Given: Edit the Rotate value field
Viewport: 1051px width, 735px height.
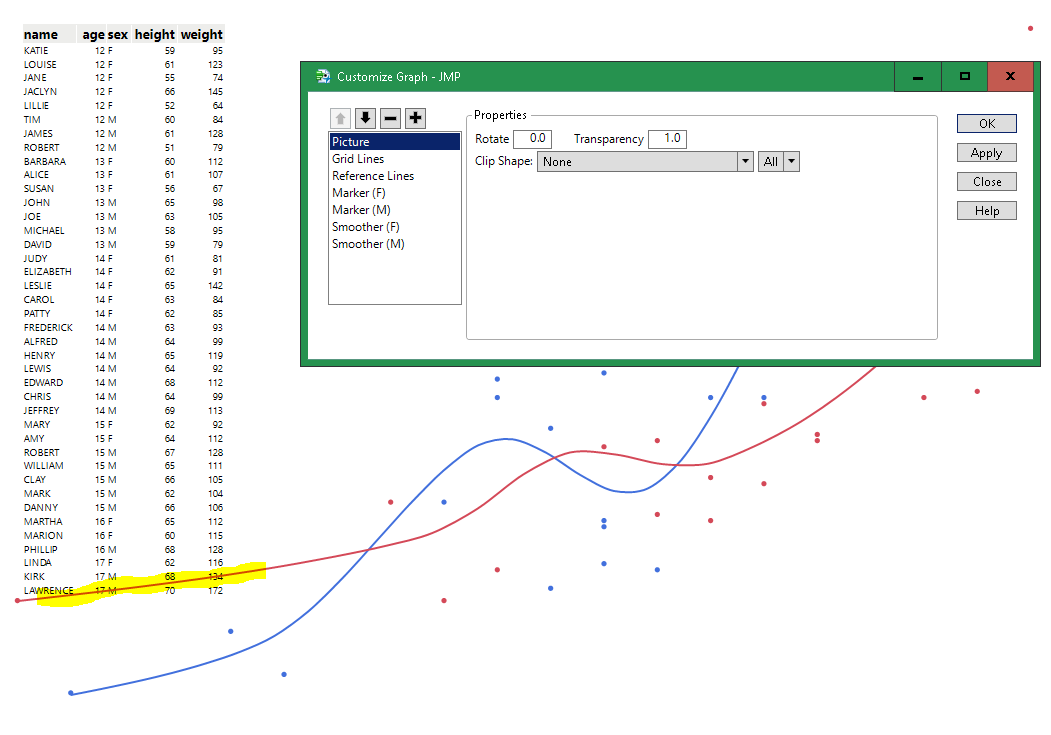Looking at the screenshot, I should pyautogui.click(x=533, y=139).
